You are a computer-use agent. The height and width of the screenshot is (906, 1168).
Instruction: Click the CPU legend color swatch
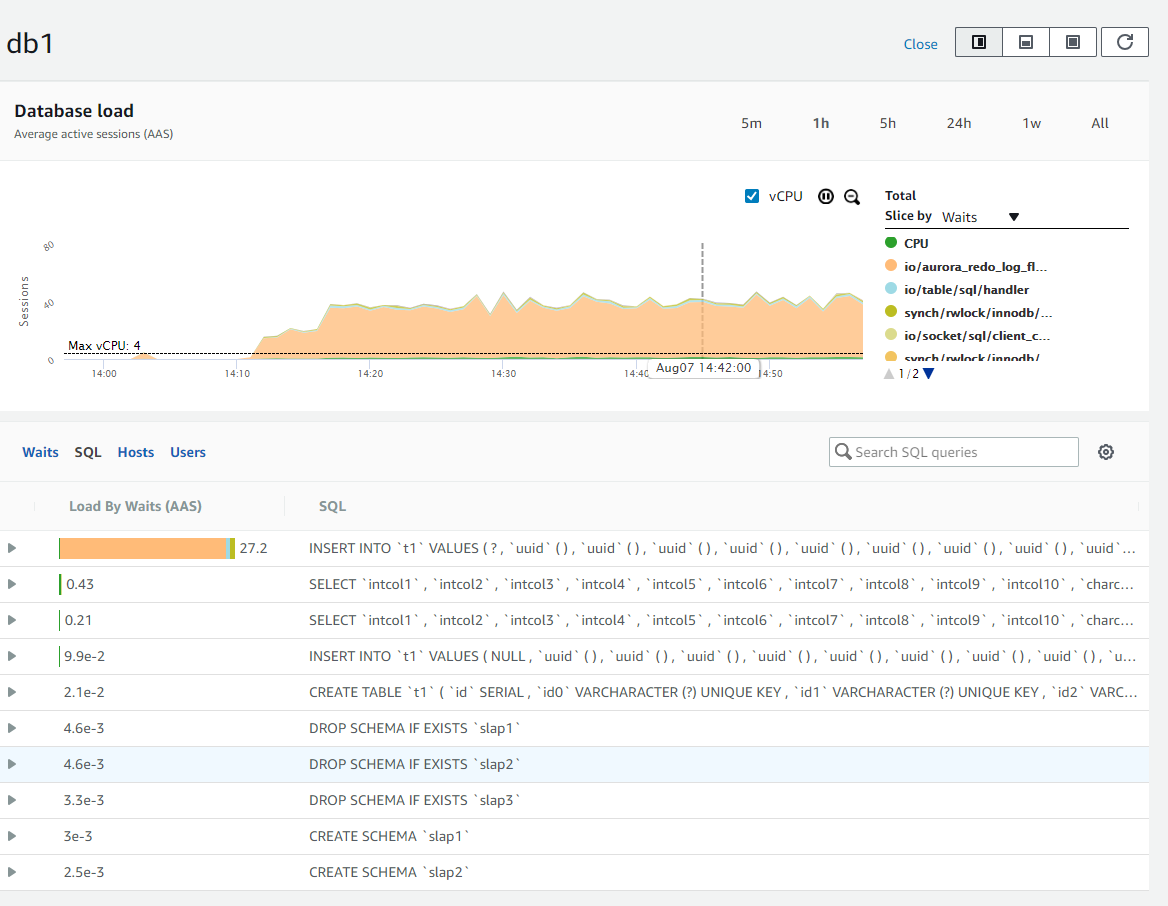[891, 242]
